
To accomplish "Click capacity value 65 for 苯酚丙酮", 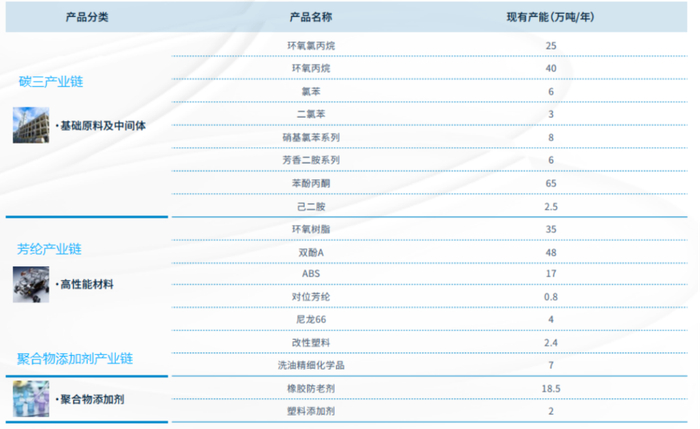I will click(551, 183).
